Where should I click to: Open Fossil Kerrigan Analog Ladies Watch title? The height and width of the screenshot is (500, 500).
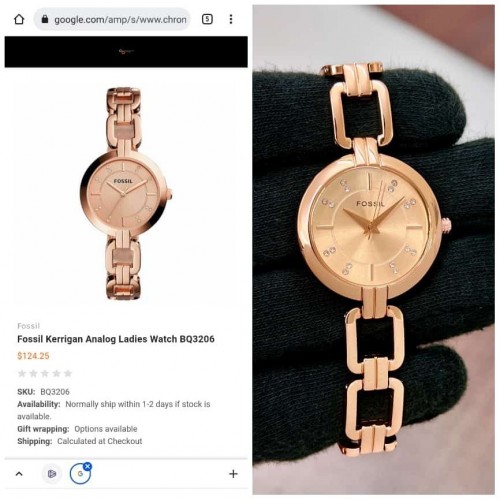(x=116, y=339)
